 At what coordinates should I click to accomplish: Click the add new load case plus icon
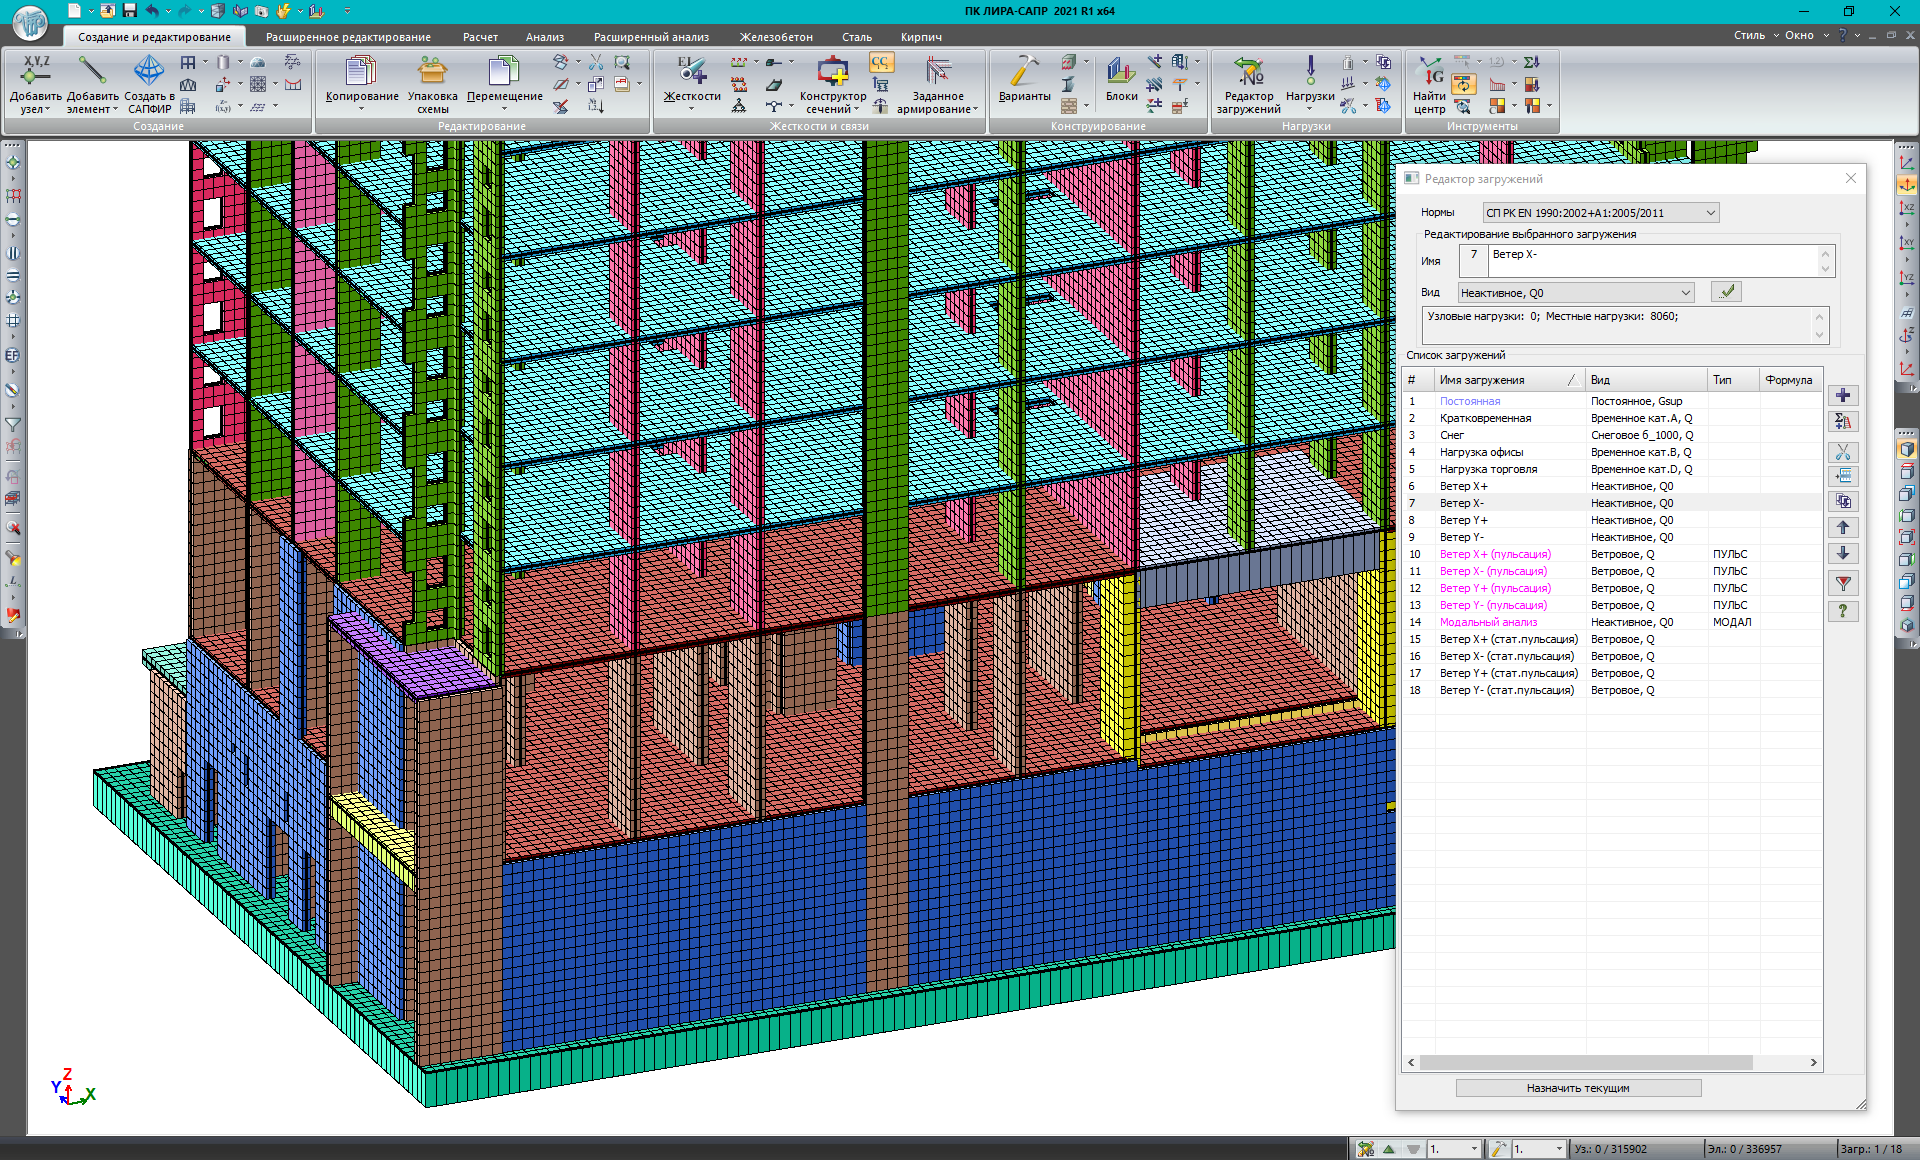click(x=1843, y=396)
